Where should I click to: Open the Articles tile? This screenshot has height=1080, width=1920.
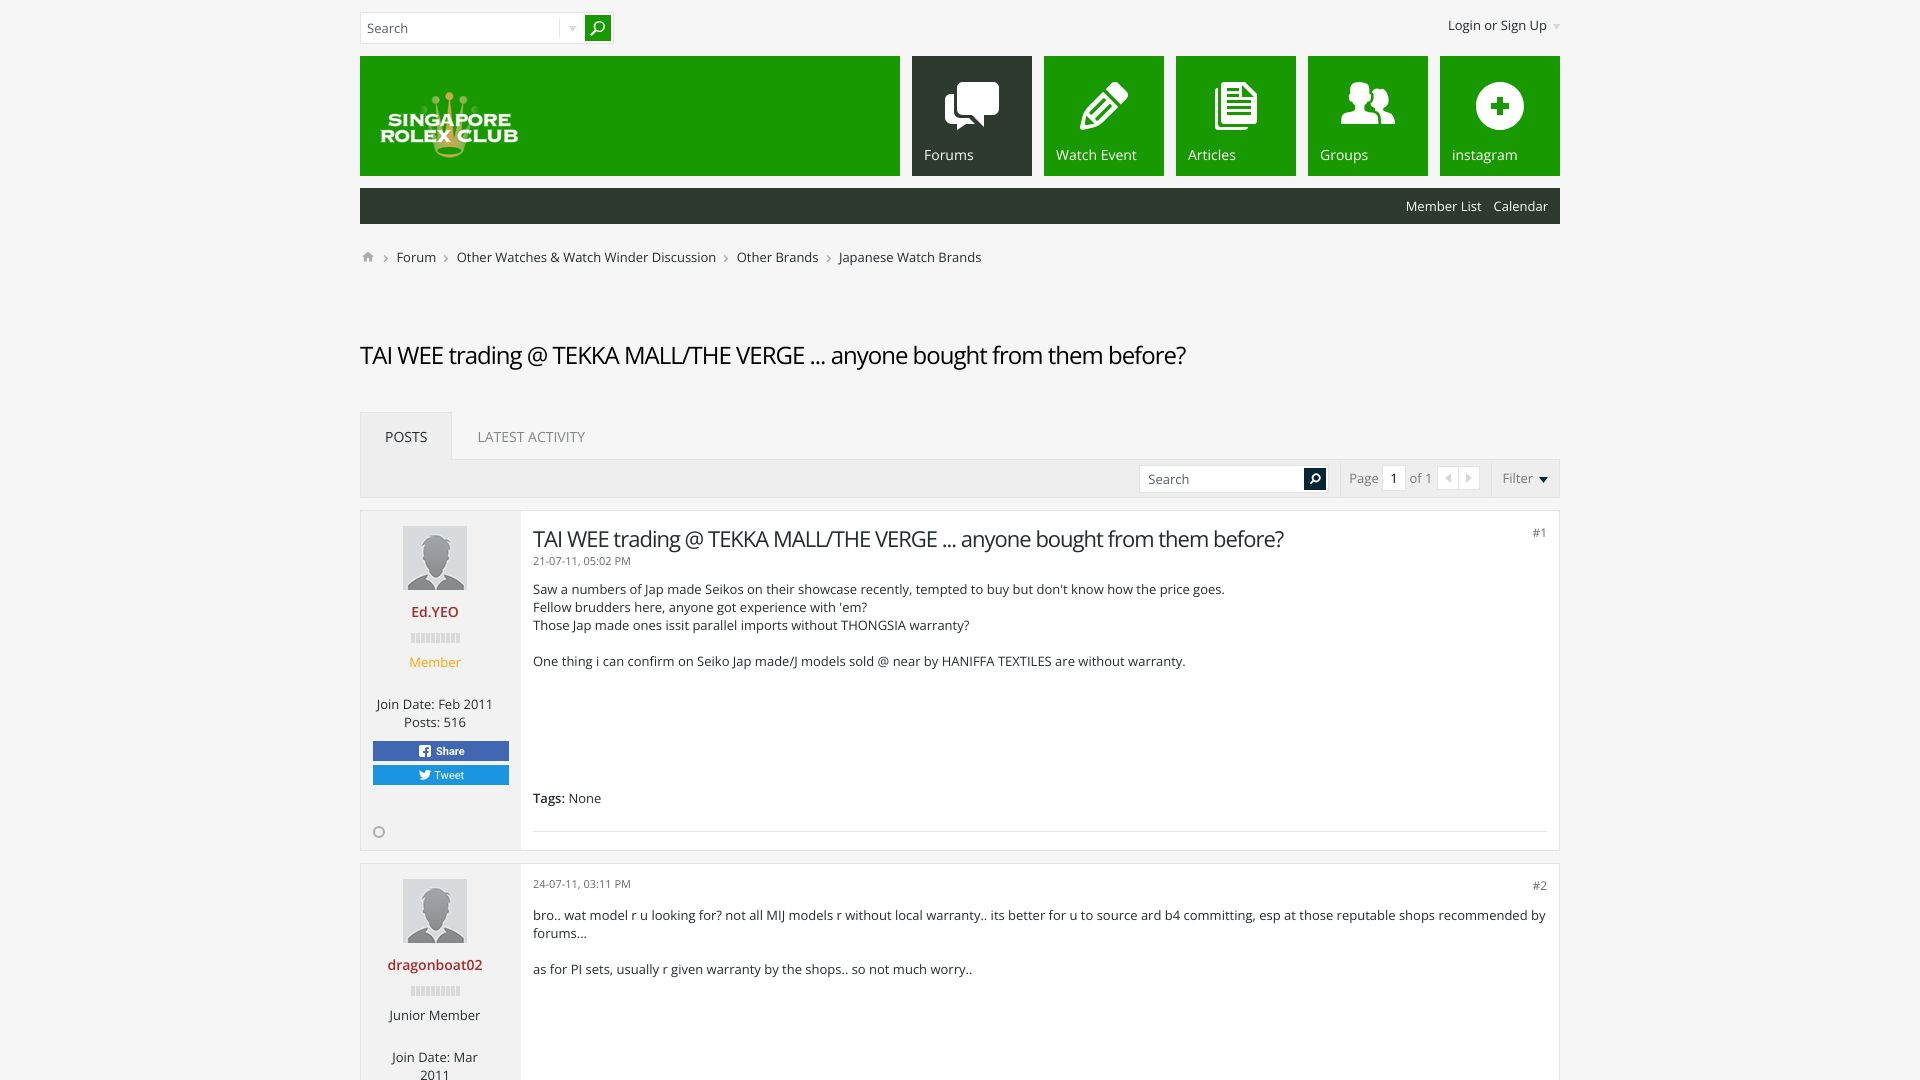pyautogui.click(x=1236, y=116)
